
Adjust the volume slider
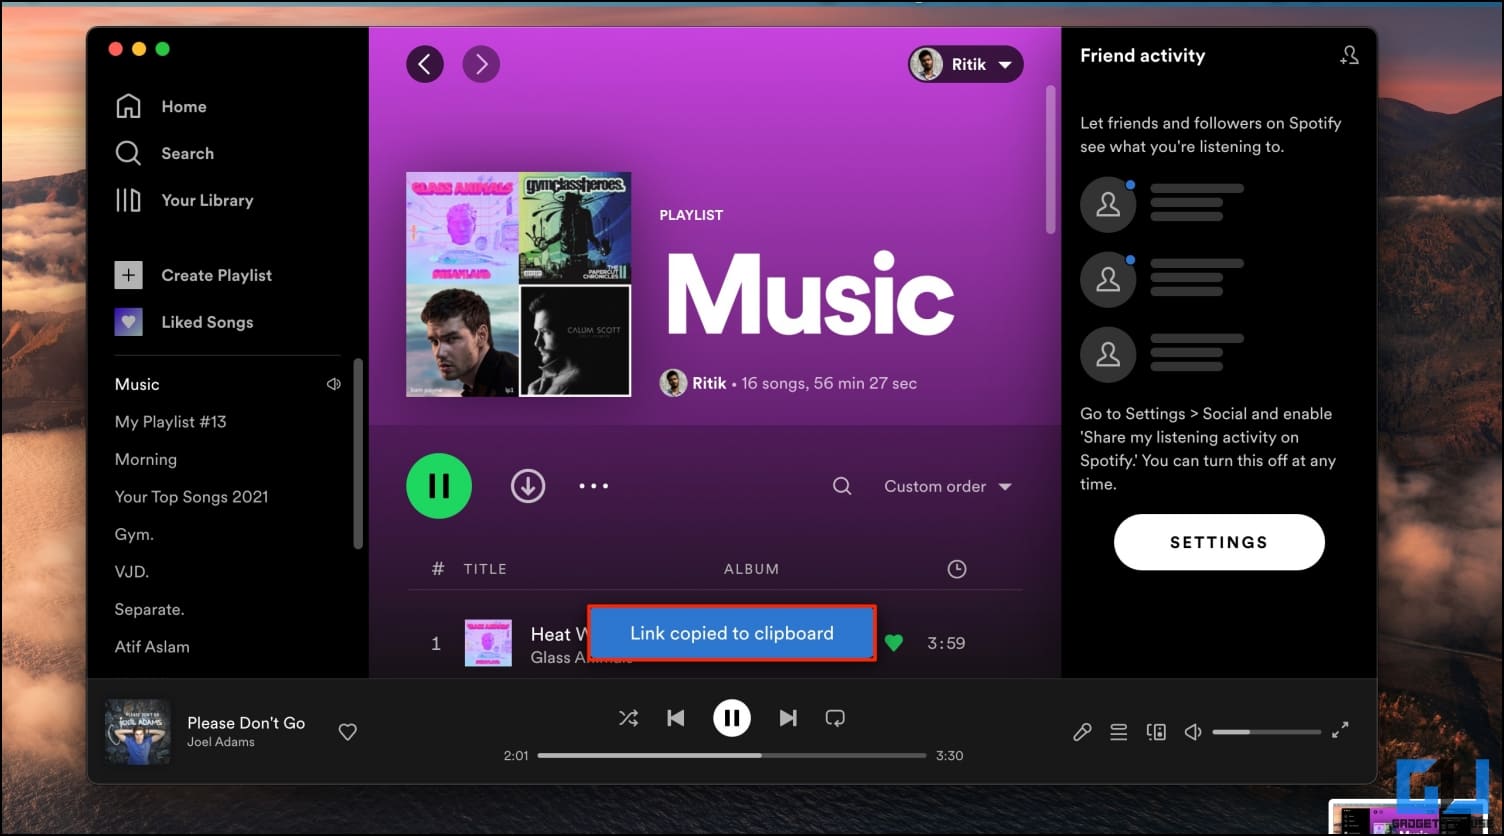[1267, 732]
